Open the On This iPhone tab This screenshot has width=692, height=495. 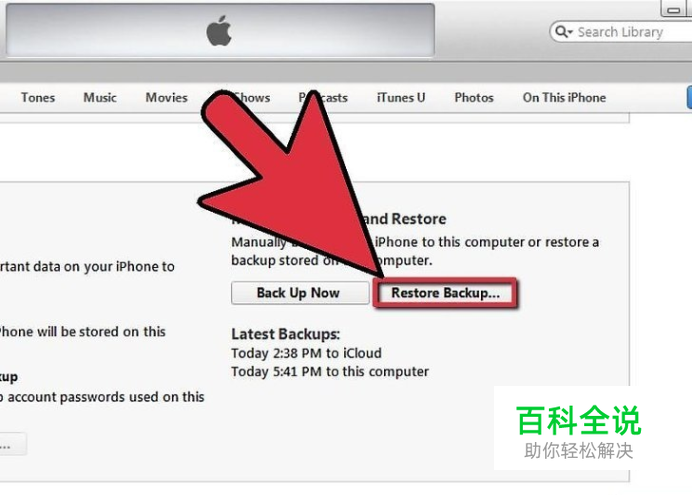click(564, 98)
